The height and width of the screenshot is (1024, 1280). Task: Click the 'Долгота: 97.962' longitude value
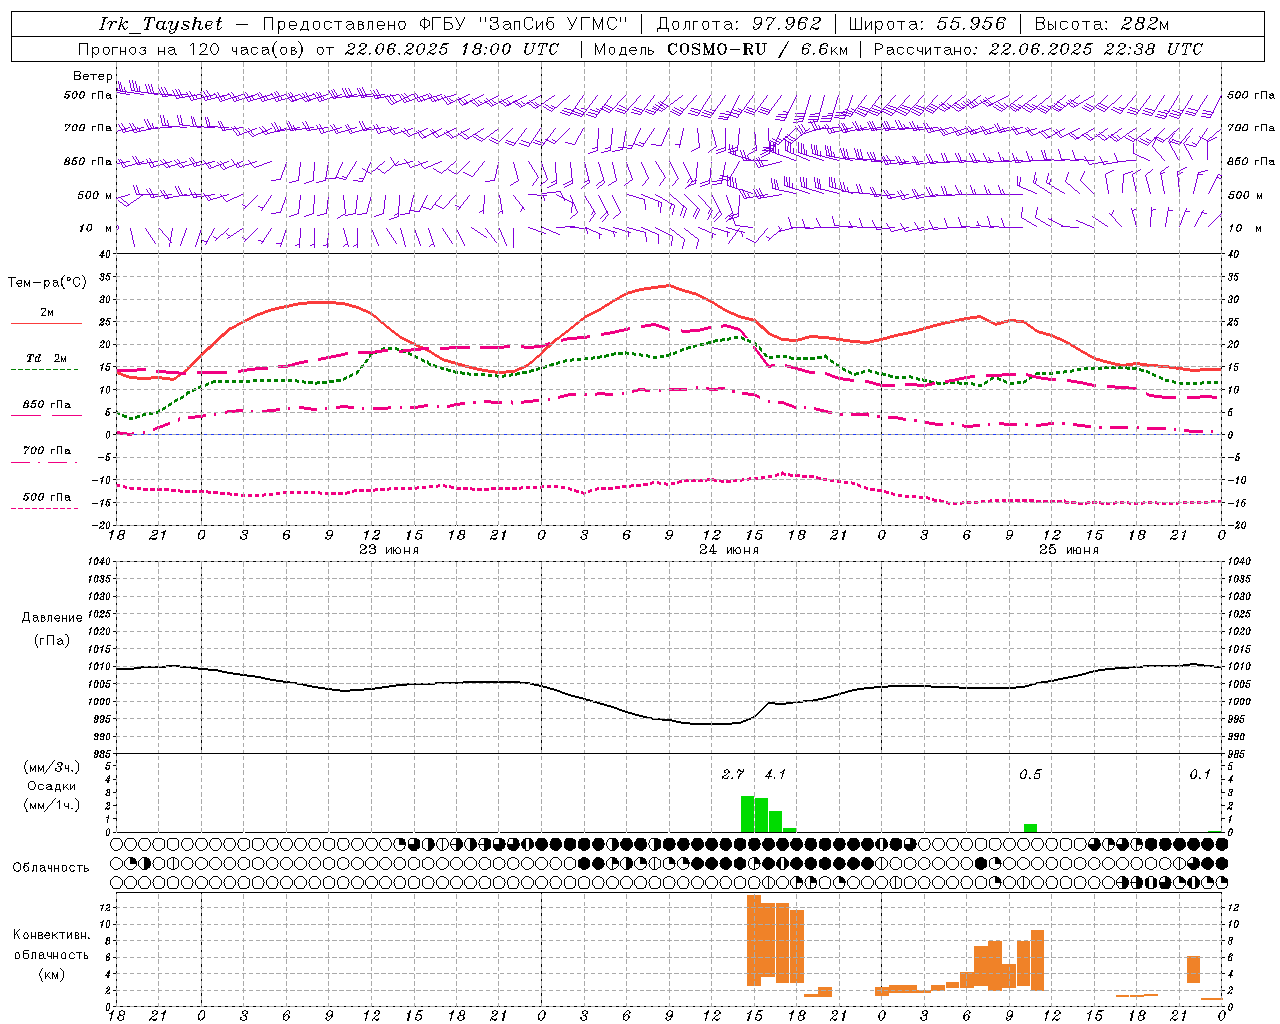click(738, 24)
